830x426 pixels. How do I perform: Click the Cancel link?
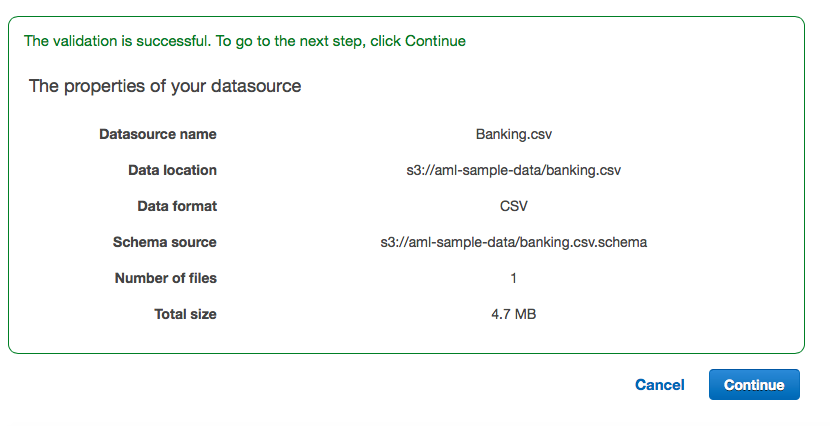pos(659,385)
